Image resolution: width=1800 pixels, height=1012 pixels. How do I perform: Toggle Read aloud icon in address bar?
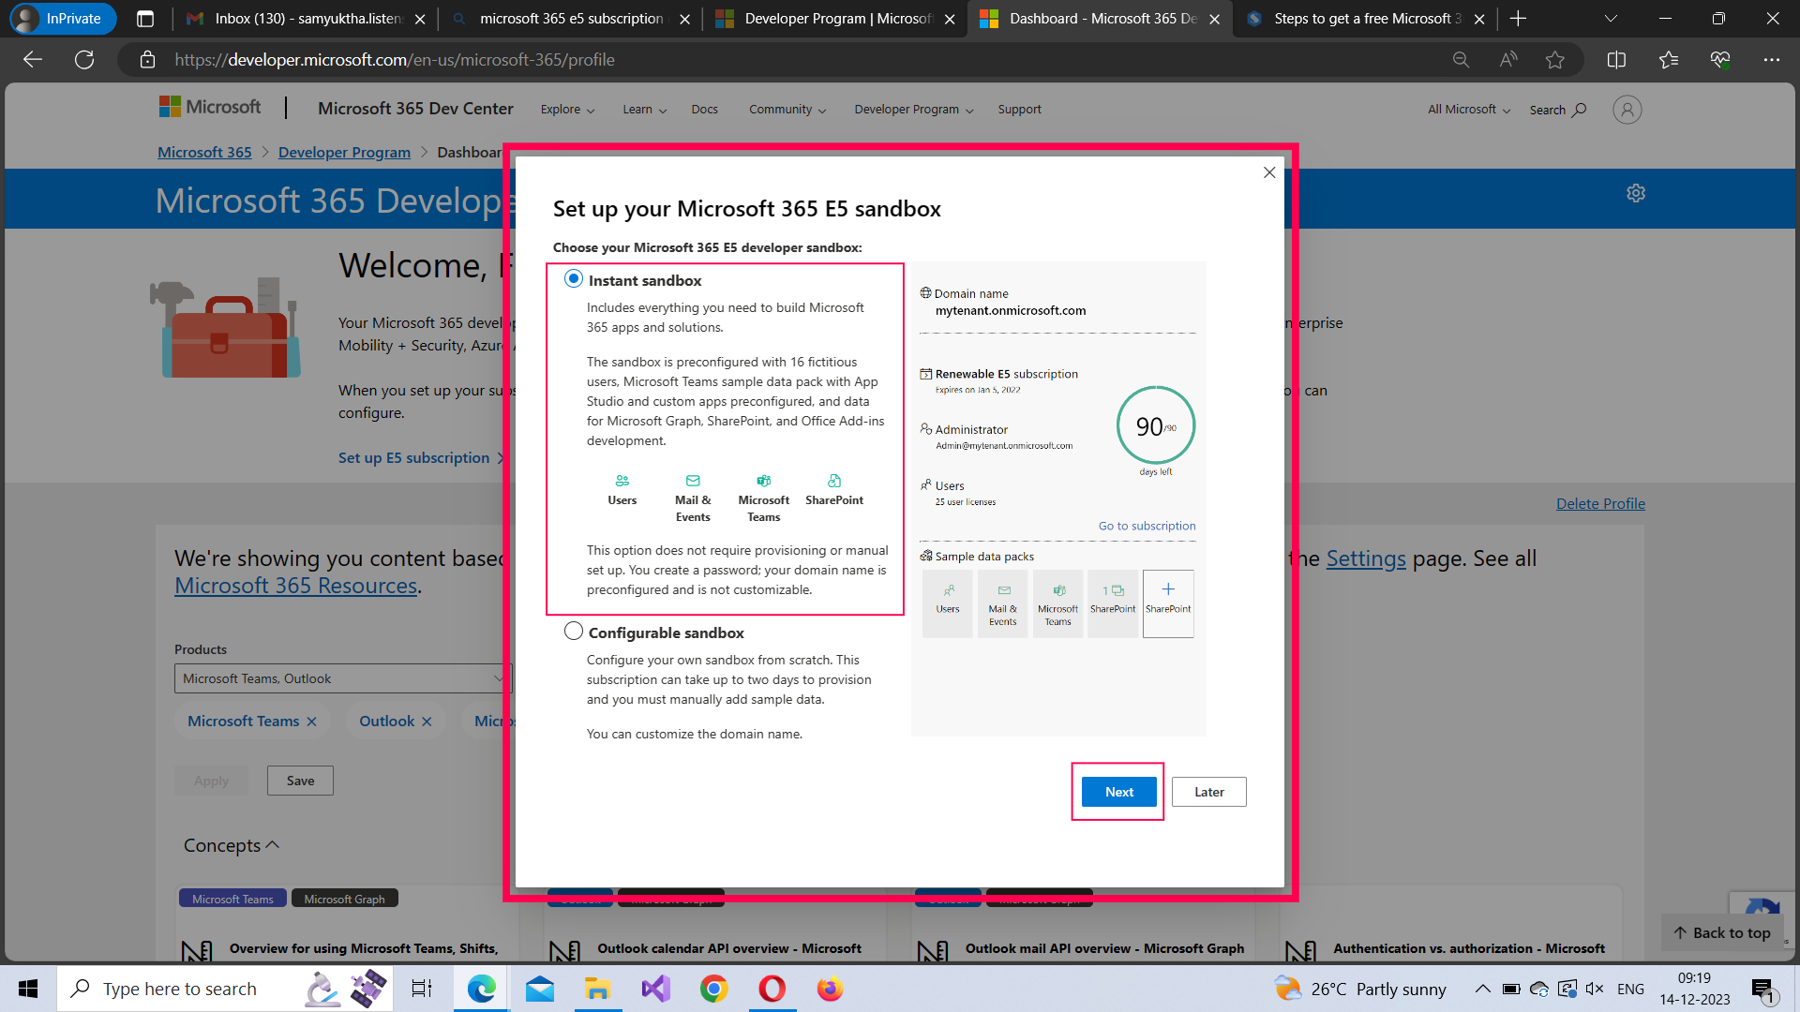pos(1508,60)
